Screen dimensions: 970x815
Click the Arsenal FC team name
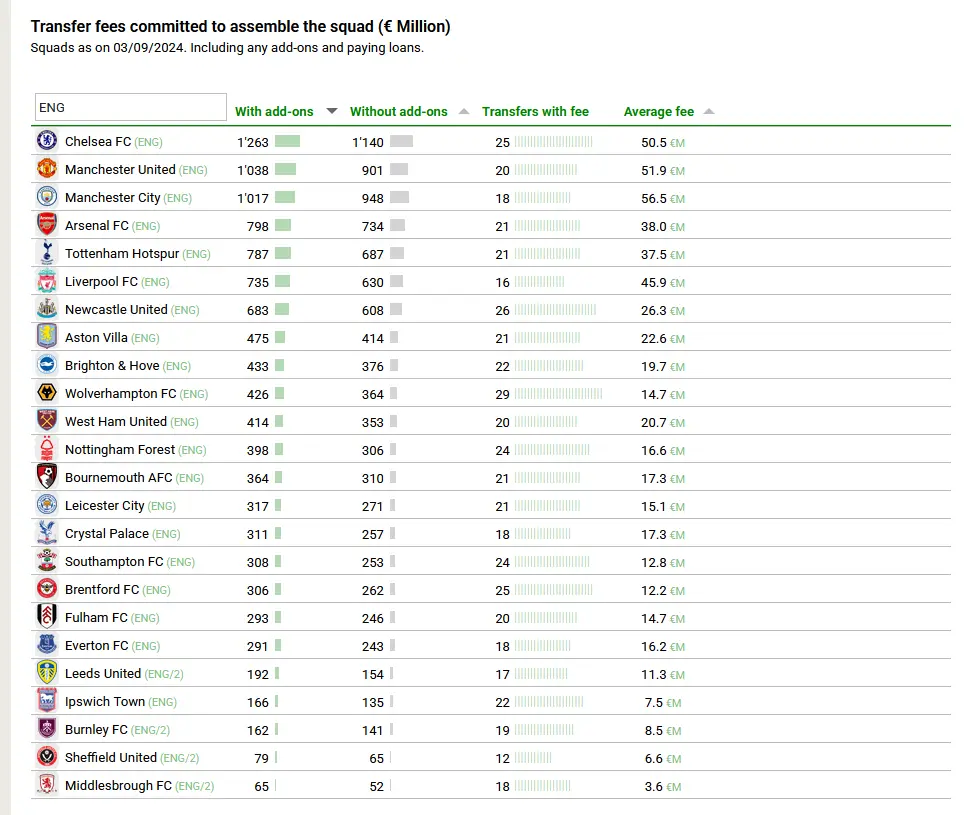click(97, 225)
